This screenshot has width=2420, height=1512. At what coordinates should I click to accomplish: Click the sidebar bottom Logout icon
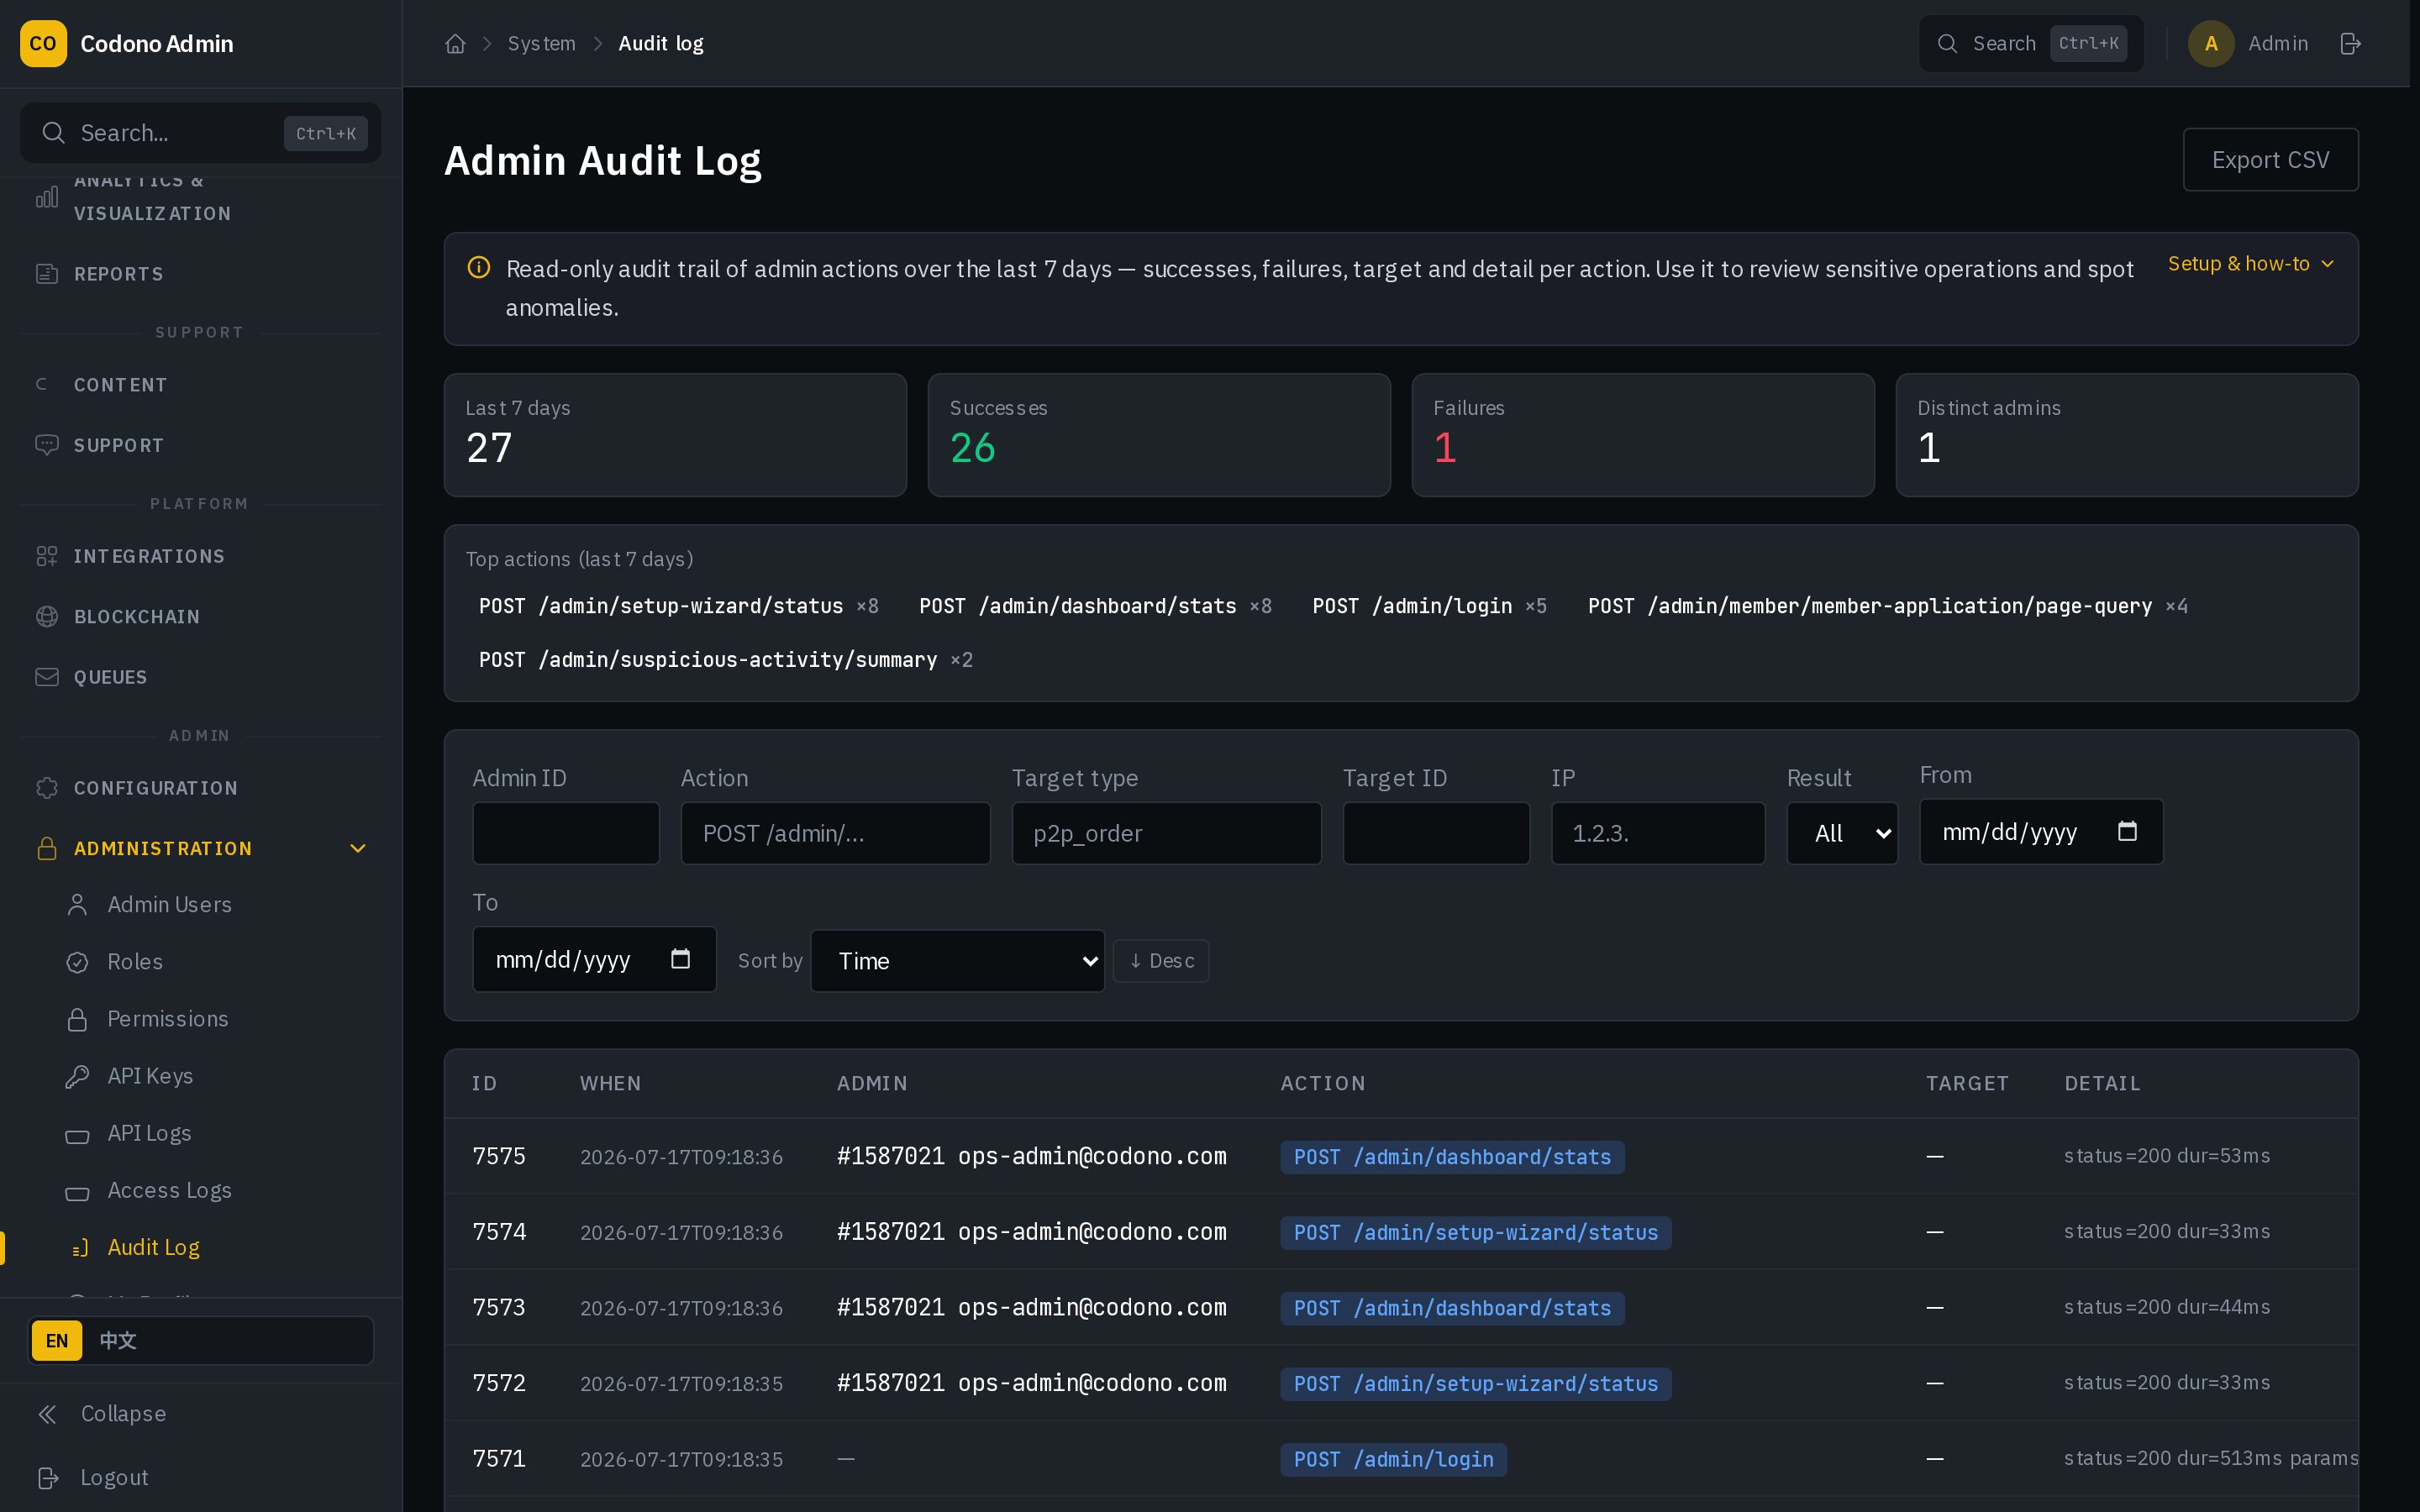tap(47, 1478)
